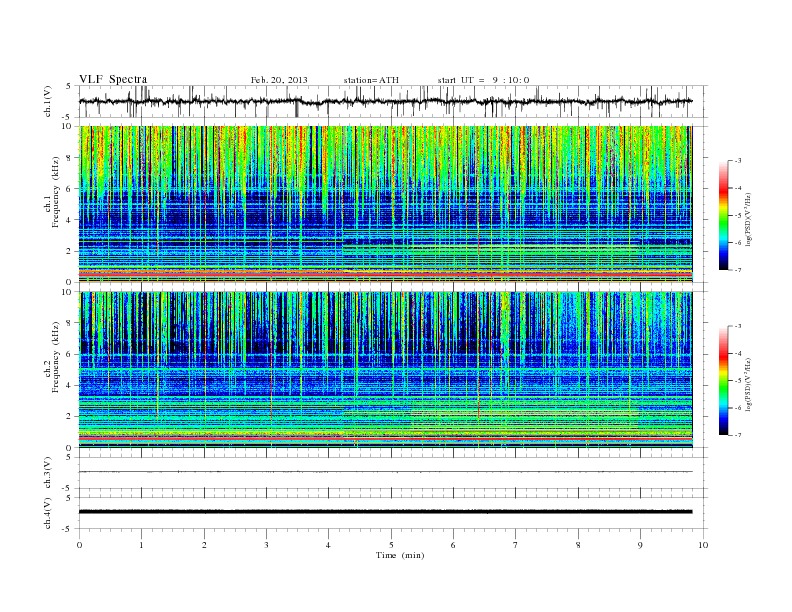Click the time axis tick label '3'
Screen dimensions: 792x612
click(266, 545)
